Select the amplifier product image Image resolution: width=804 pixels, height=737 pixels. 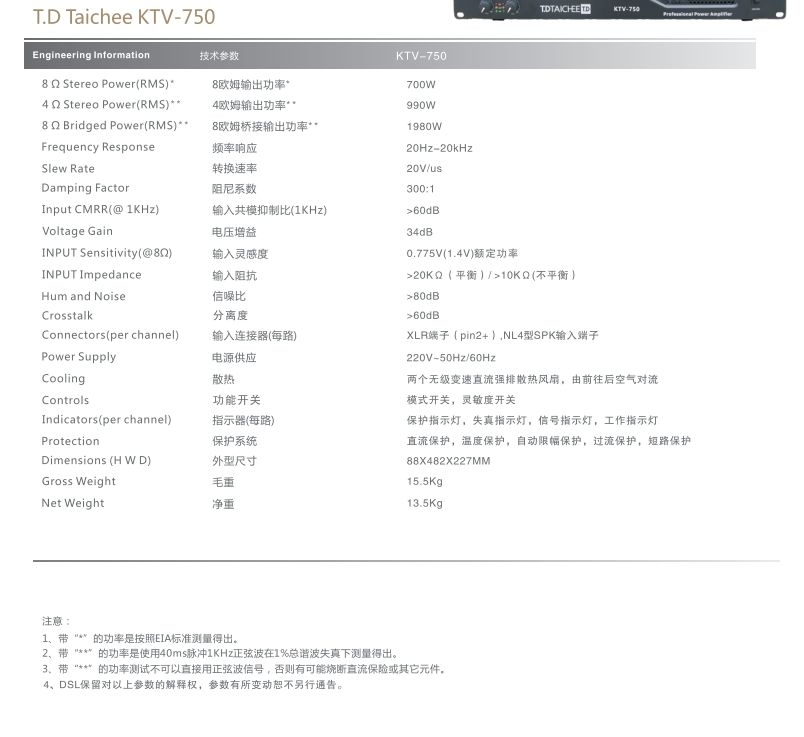[x=620, y=12]
